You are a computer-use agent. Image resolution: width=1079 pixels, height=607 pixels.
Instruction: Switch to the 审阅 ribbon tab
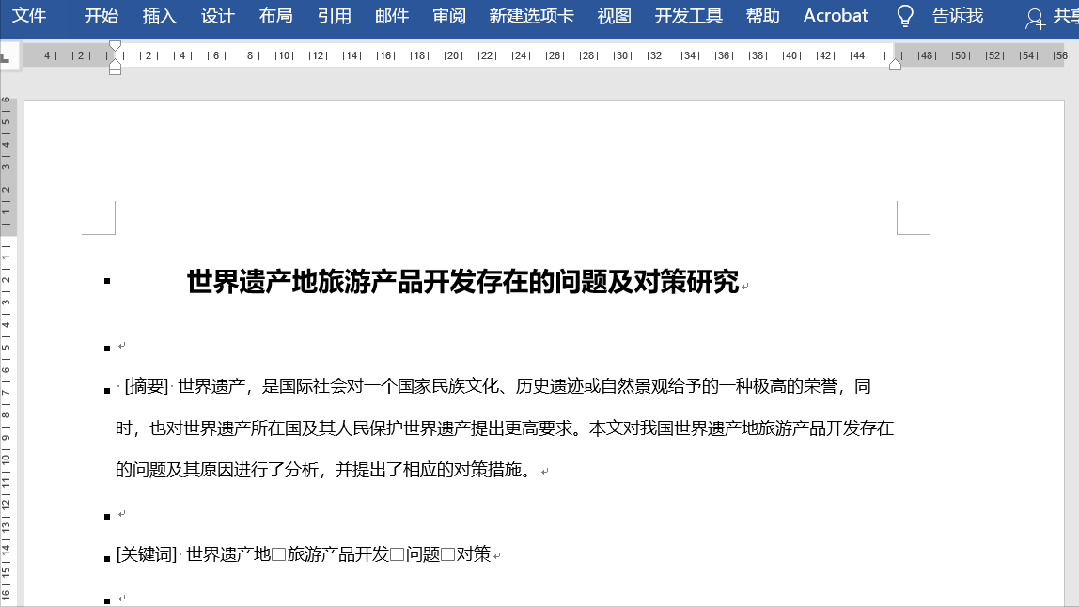click(448, 15)
